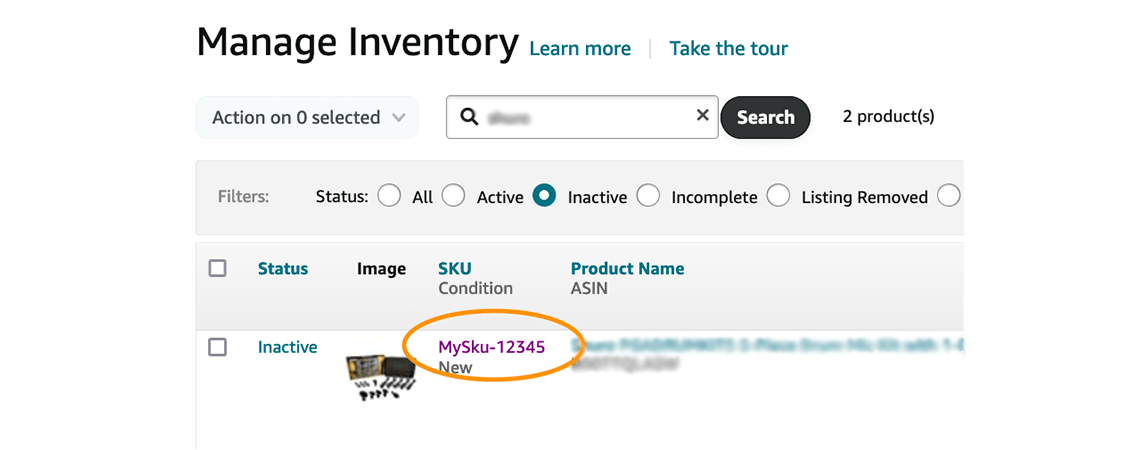
Task: Click the Search button
Action: pos(765,117)
